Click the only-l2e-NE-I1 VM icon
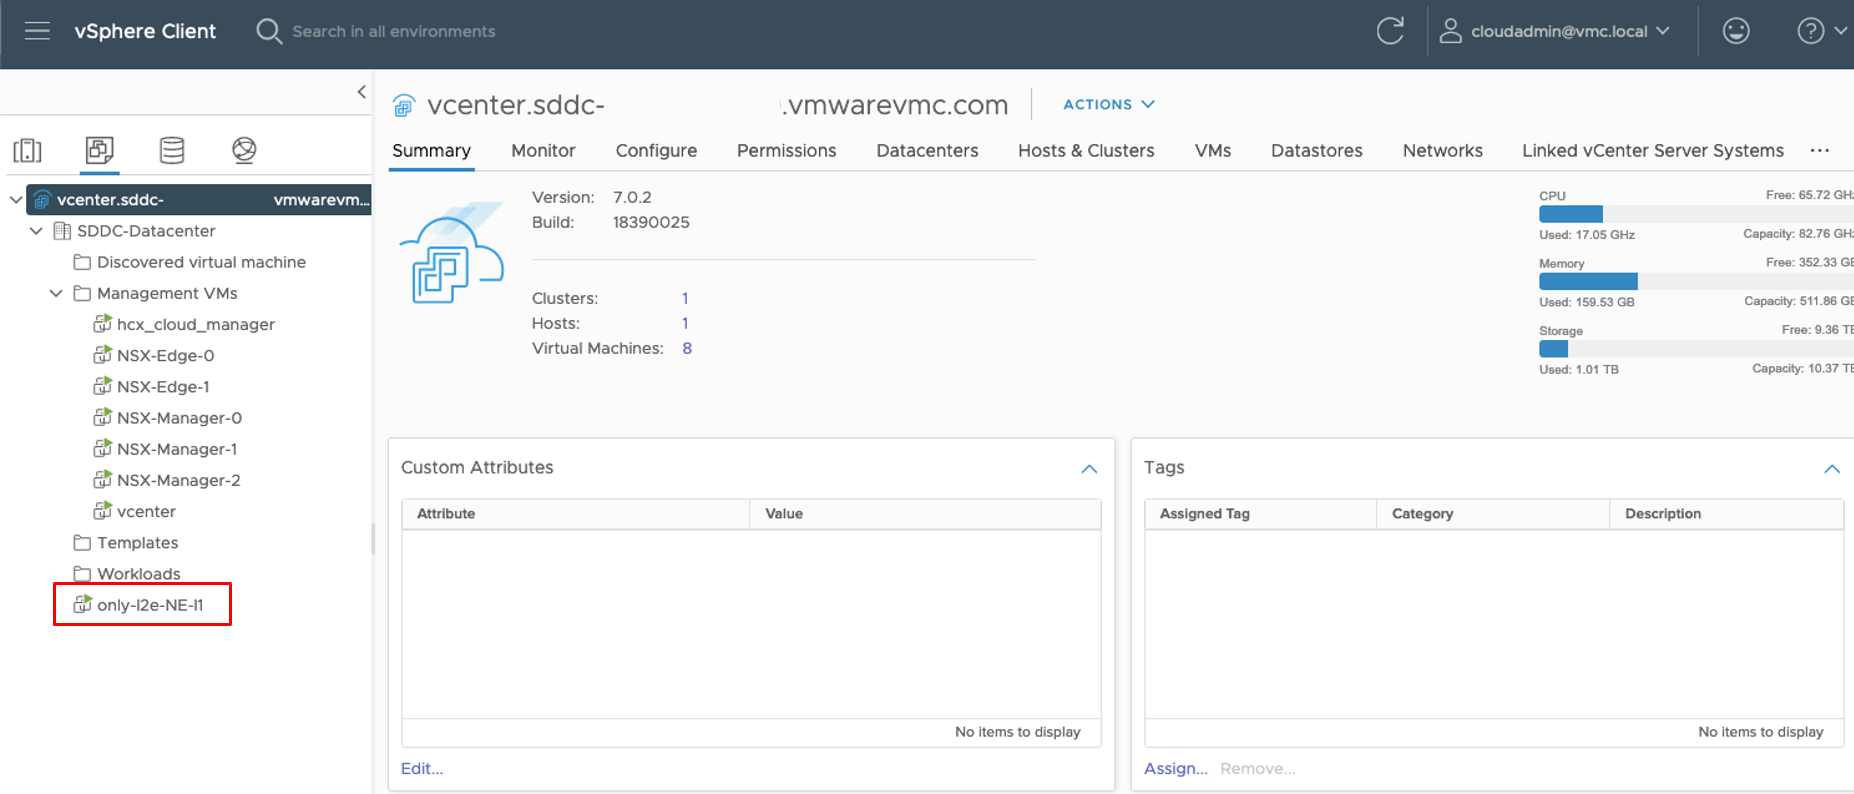This screenshot has width=1854, height=794. tap(82, 604)
